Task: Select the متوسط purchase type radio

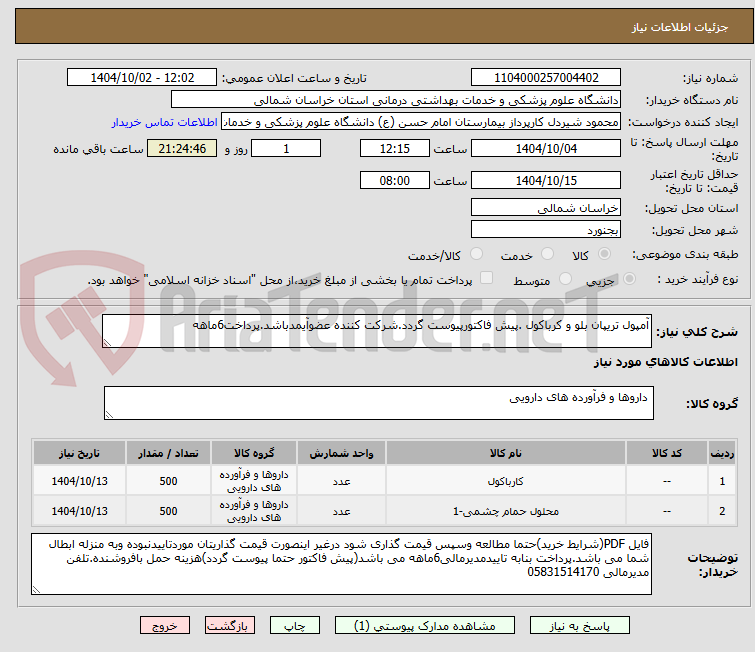Action: coord(565,279)
